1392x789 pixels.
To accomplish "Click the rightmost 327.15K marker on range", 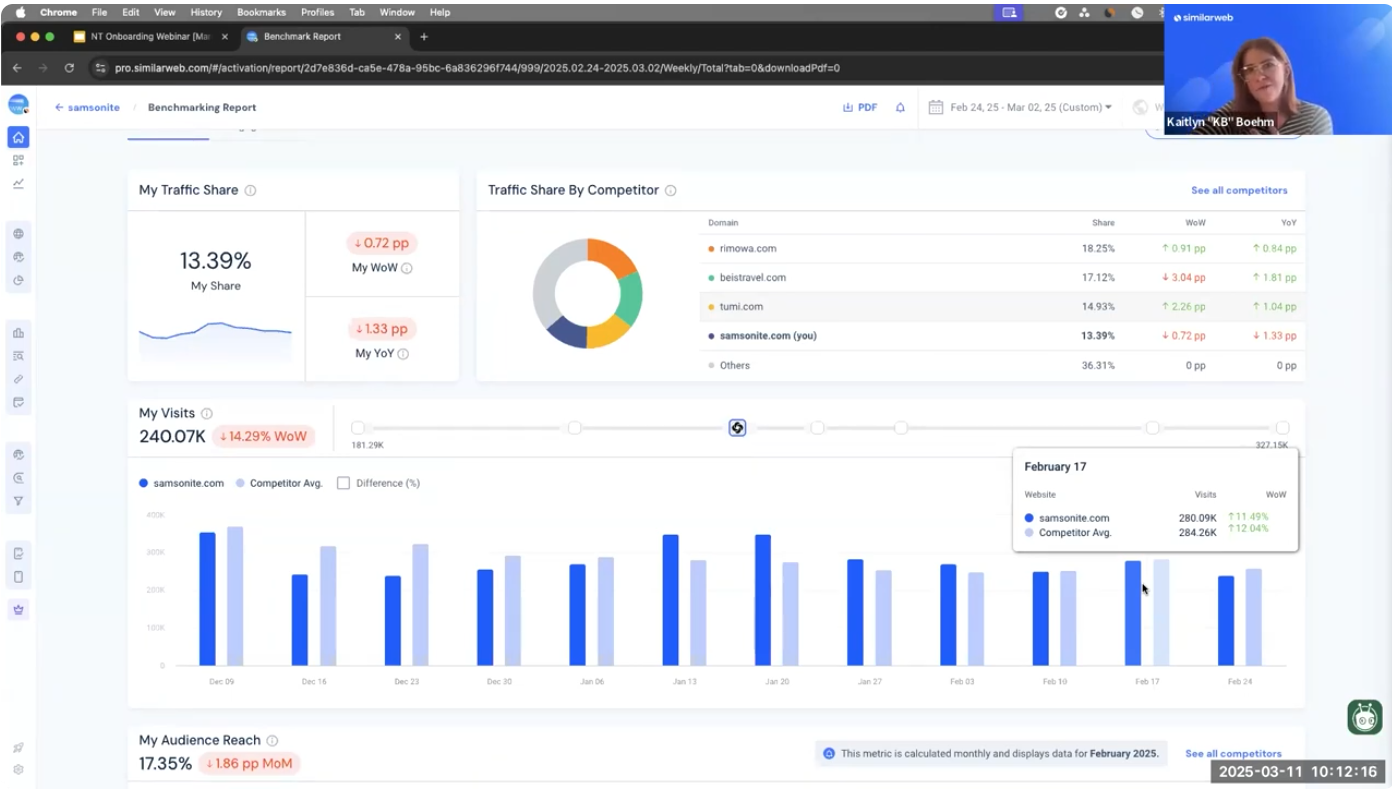I will pyautogui.click(x=1283, y=428).
